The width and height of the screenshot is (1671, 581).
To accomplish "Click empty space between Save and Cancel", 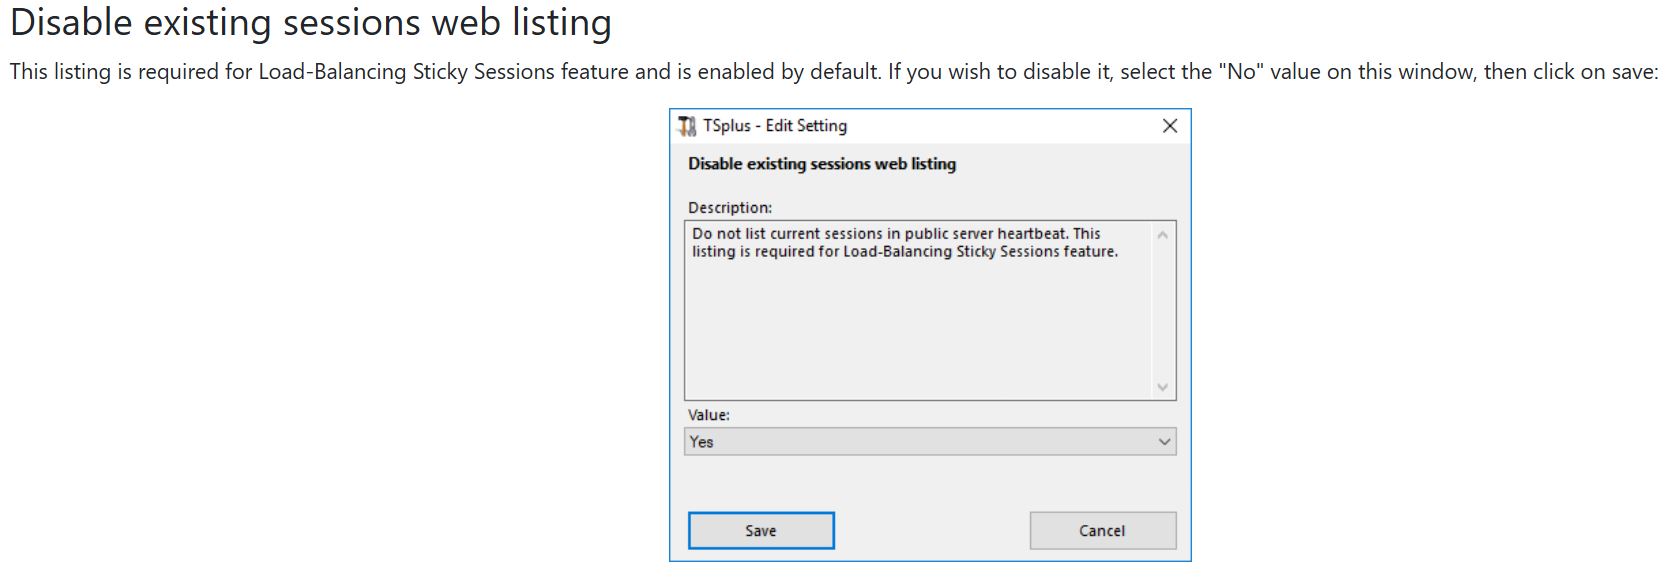I will click(930, 531).
